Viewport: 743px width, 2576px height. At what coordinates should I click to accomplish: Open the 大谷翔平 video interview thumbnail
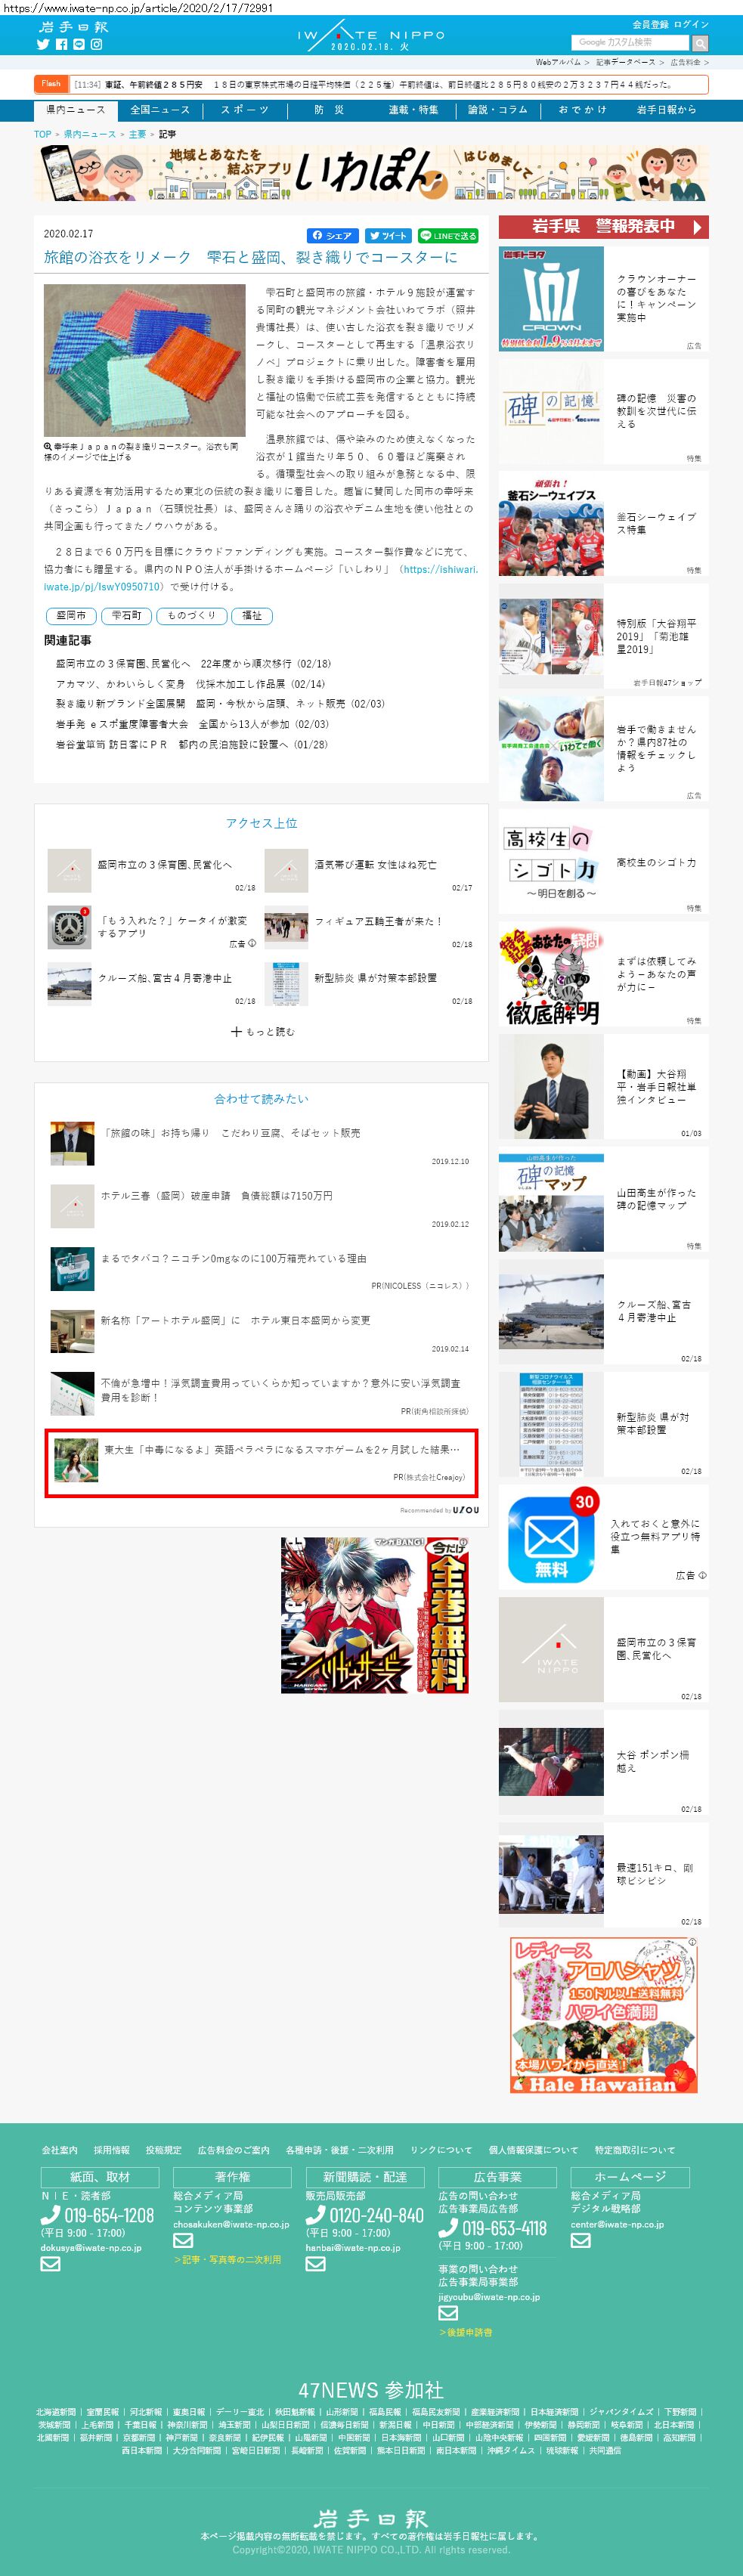[x=551, y=1087]
